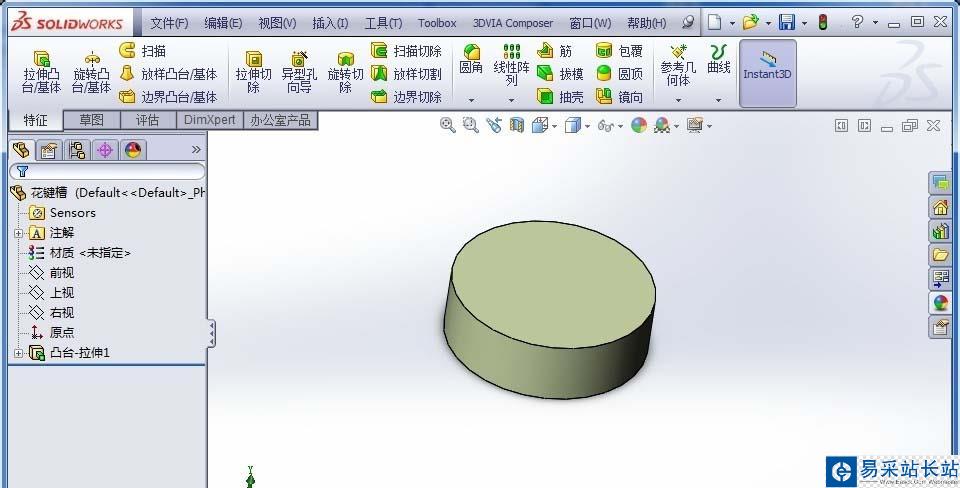
Task: Choose the Lofted Cut 放样切割 feature
Action: [407, 74]
